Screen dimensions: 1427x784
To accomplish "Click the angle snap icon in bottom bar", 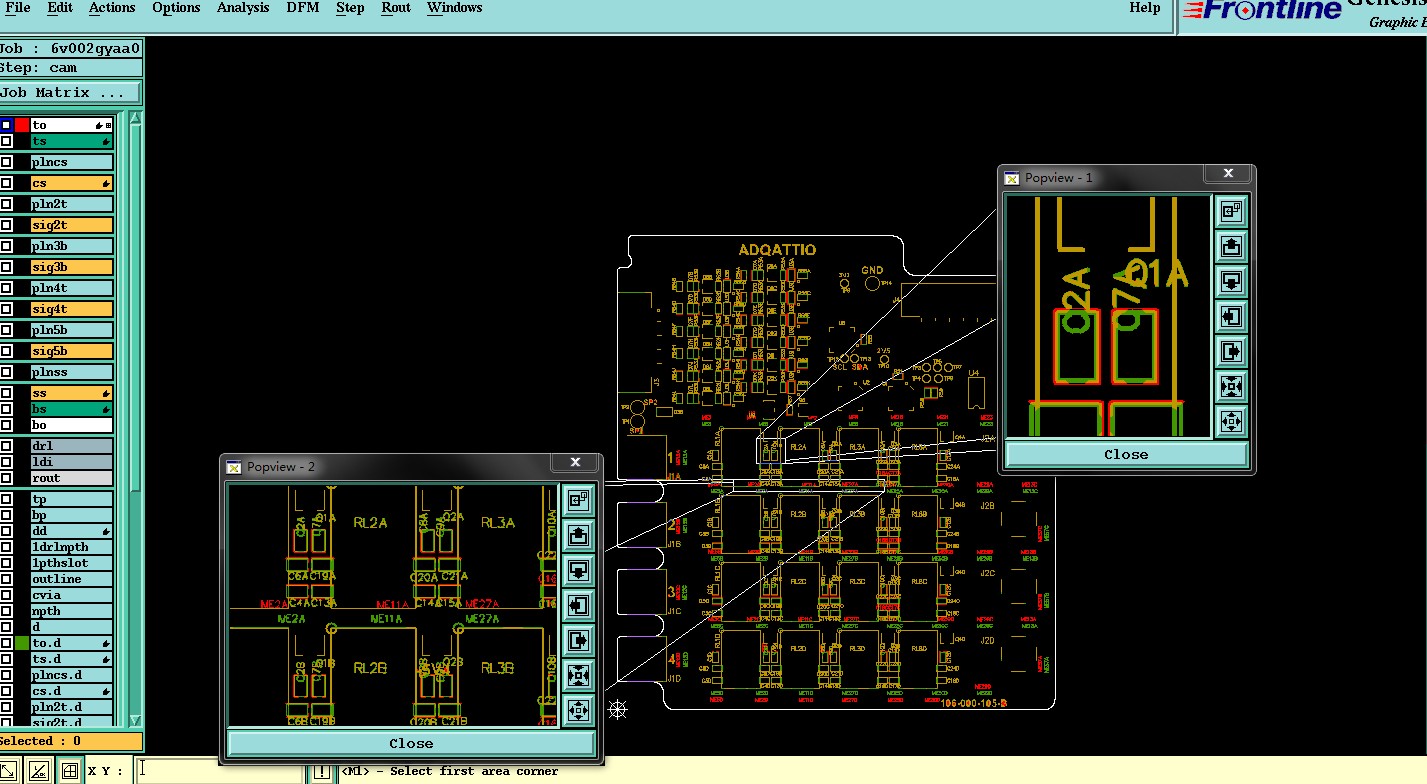I will click(x=38, y=771).
